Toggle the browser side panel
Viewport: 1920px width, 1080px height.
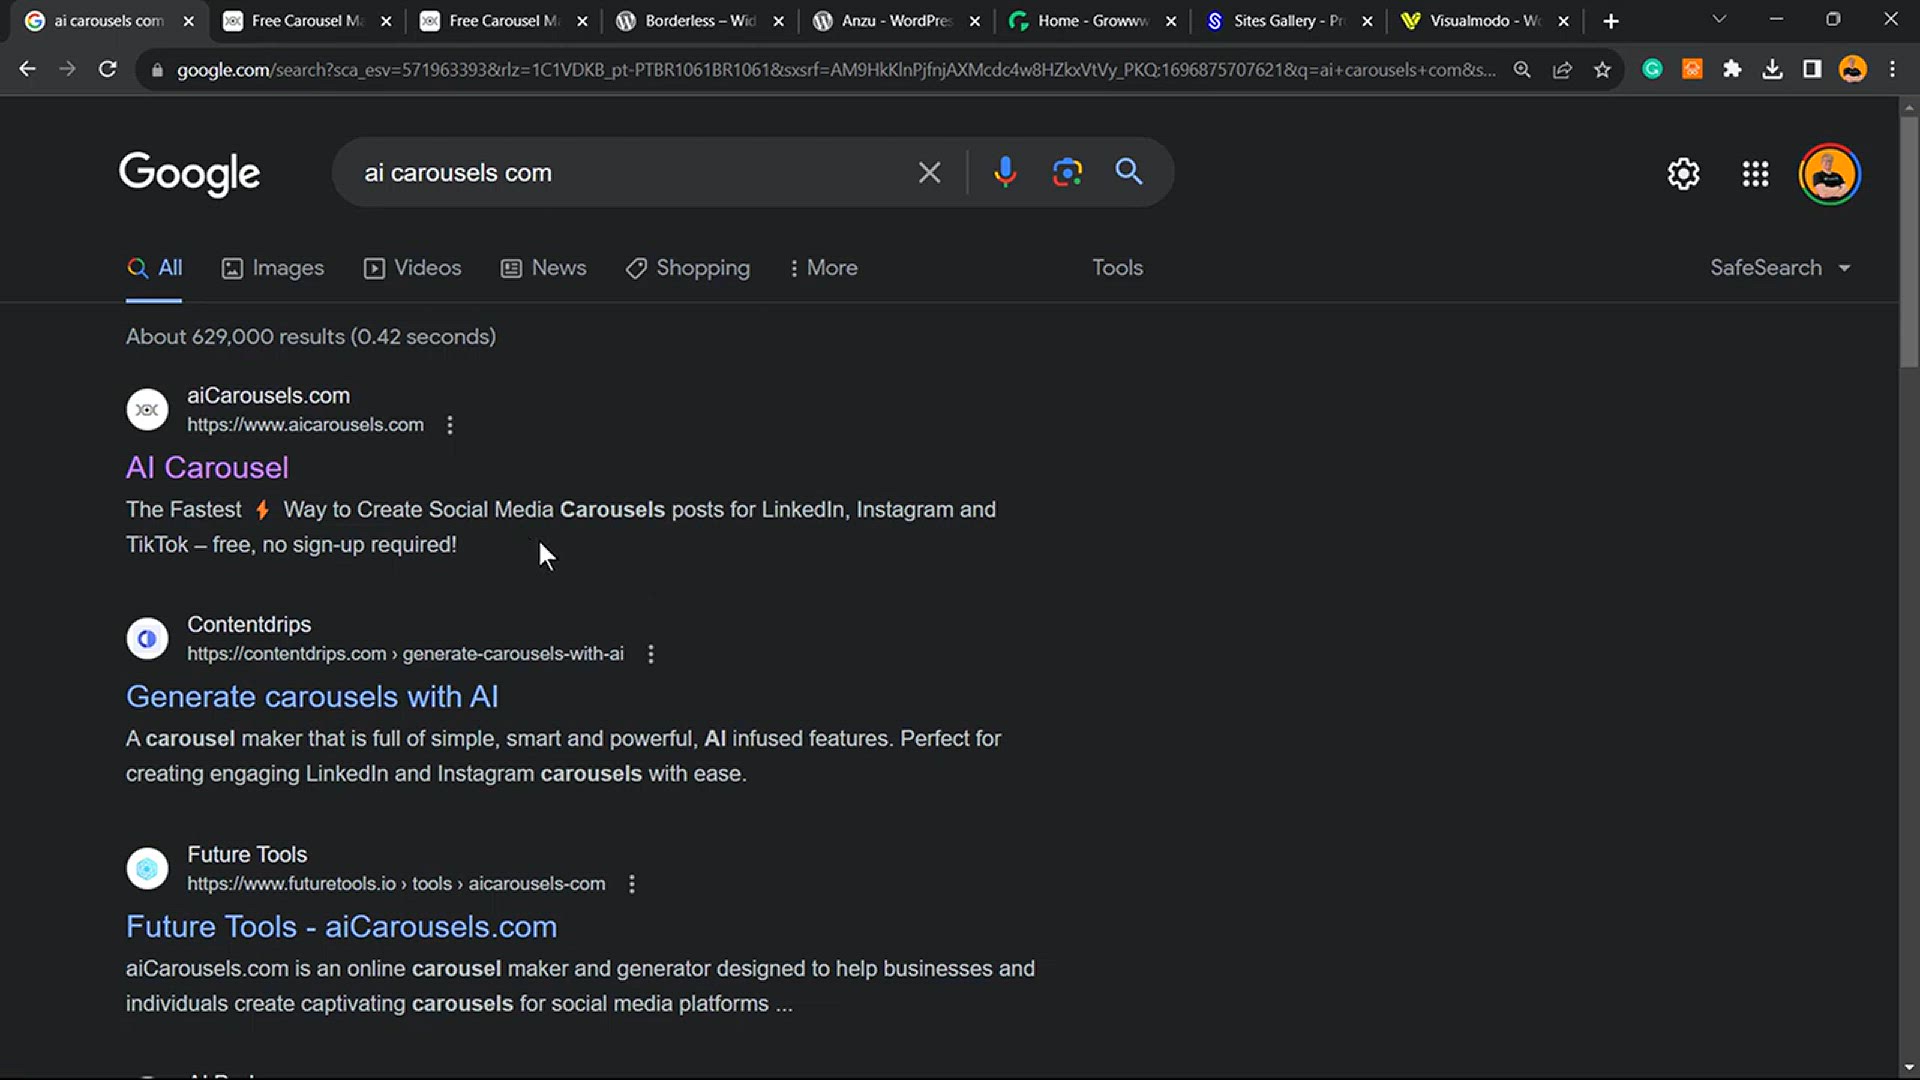pos(1812,69)
